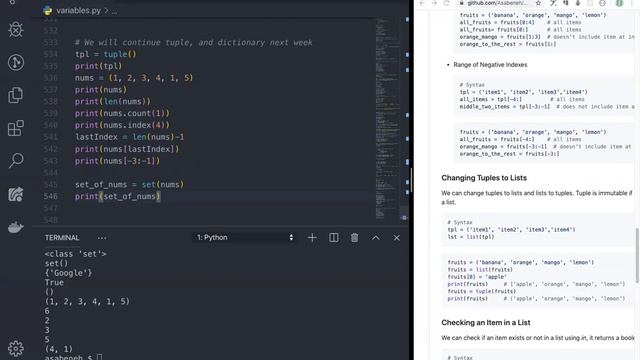Click browser code 'fruits = tuple(fruits)'
This screenshot has width=640, height=360.
click(482, 291)
